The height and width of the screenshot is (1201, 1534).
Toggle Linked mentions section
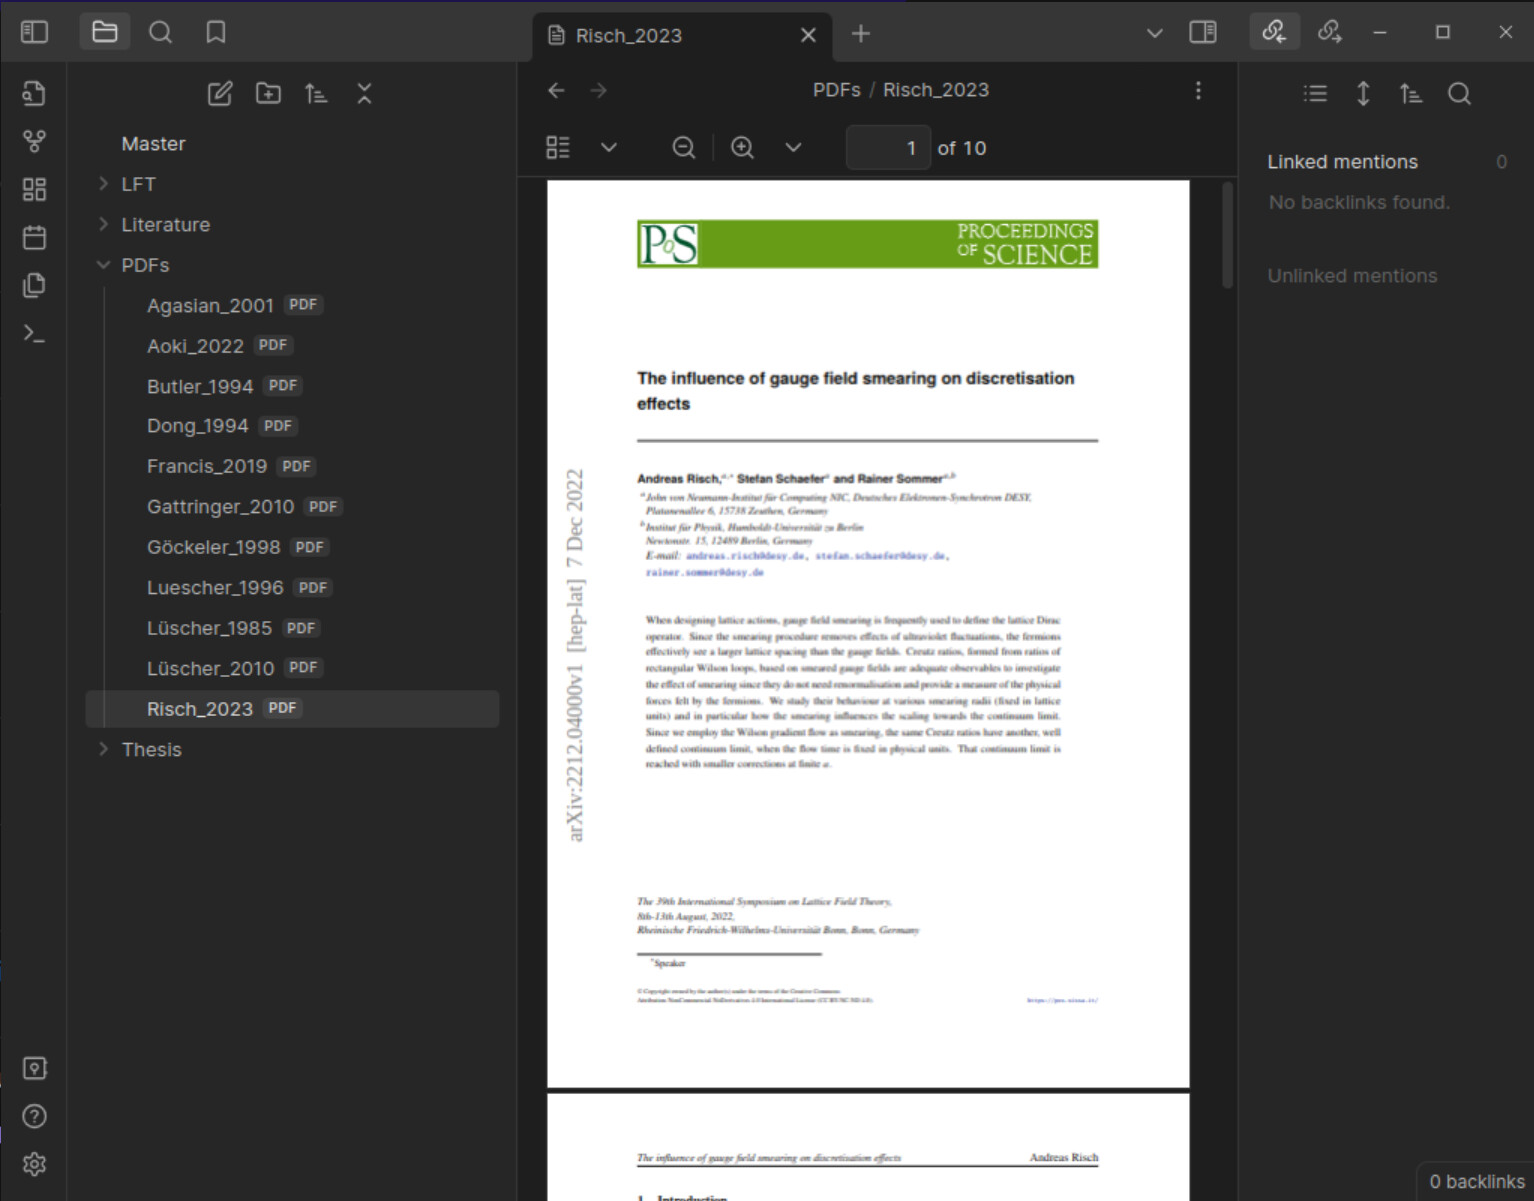coord(1386,162)
